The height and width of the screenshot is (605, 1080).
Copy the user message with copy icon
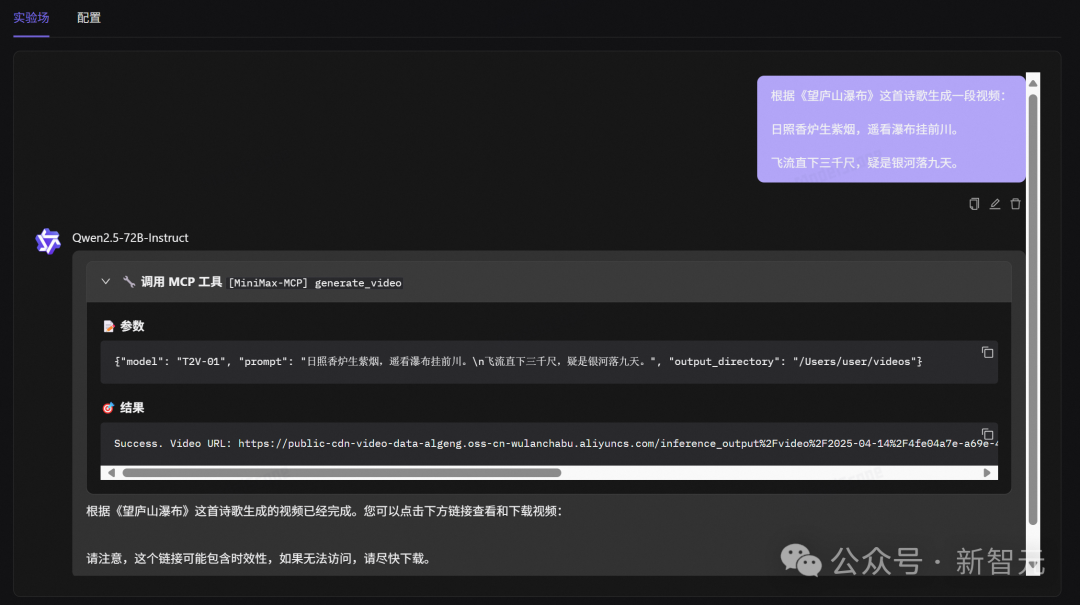pos(974,204)
